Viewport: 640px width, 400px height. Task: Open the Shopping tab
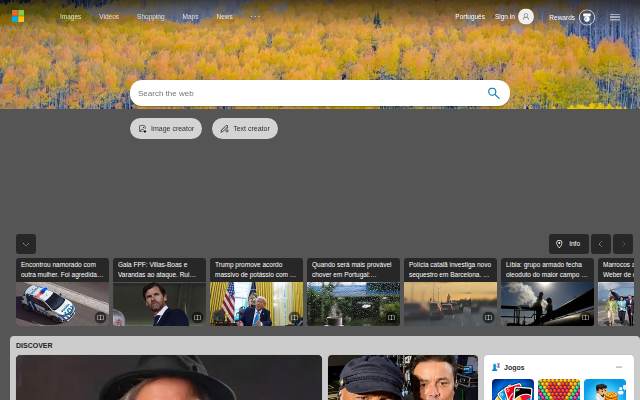[151, 17]
